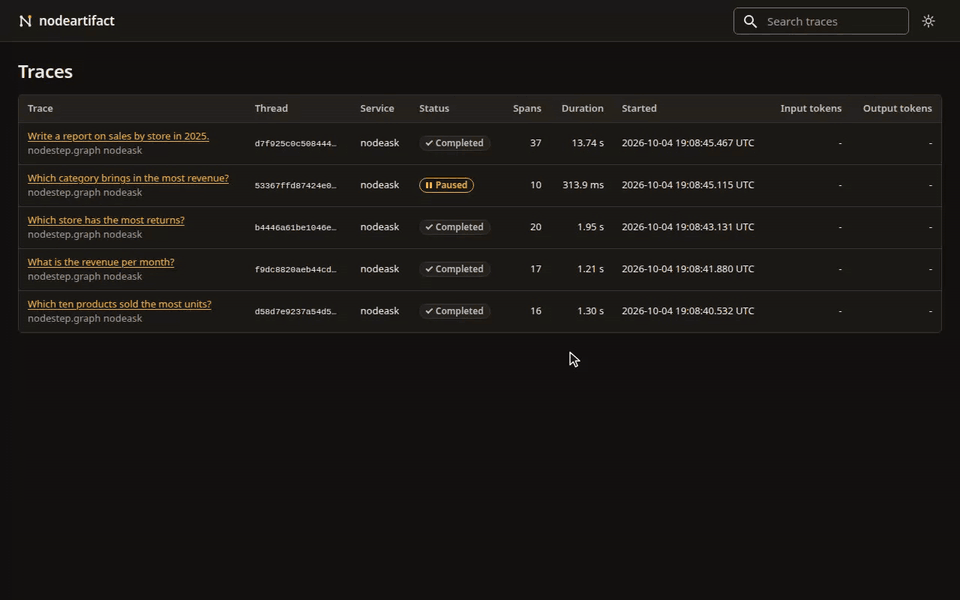Image resolution: width=960 pixels, height=600 pixels.
Task: Click nodestep.graph nodeask under sales report trace
Action: click(x=85, y=151)
